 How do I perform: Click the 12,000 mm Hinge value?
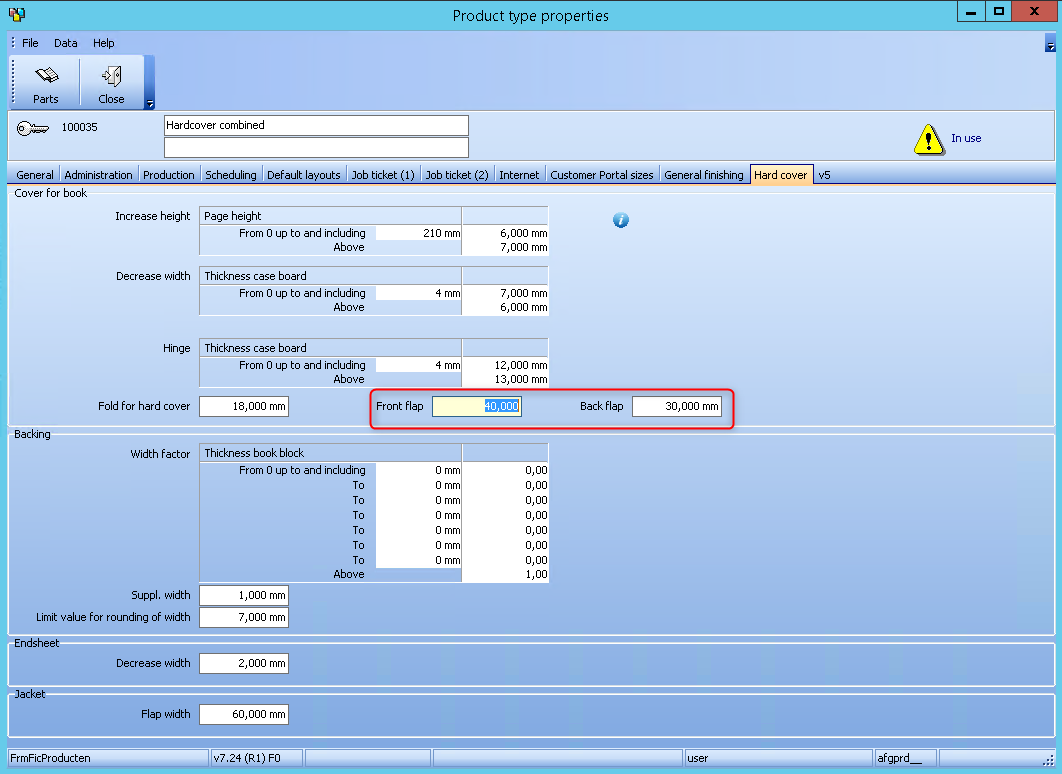(505, 365)
